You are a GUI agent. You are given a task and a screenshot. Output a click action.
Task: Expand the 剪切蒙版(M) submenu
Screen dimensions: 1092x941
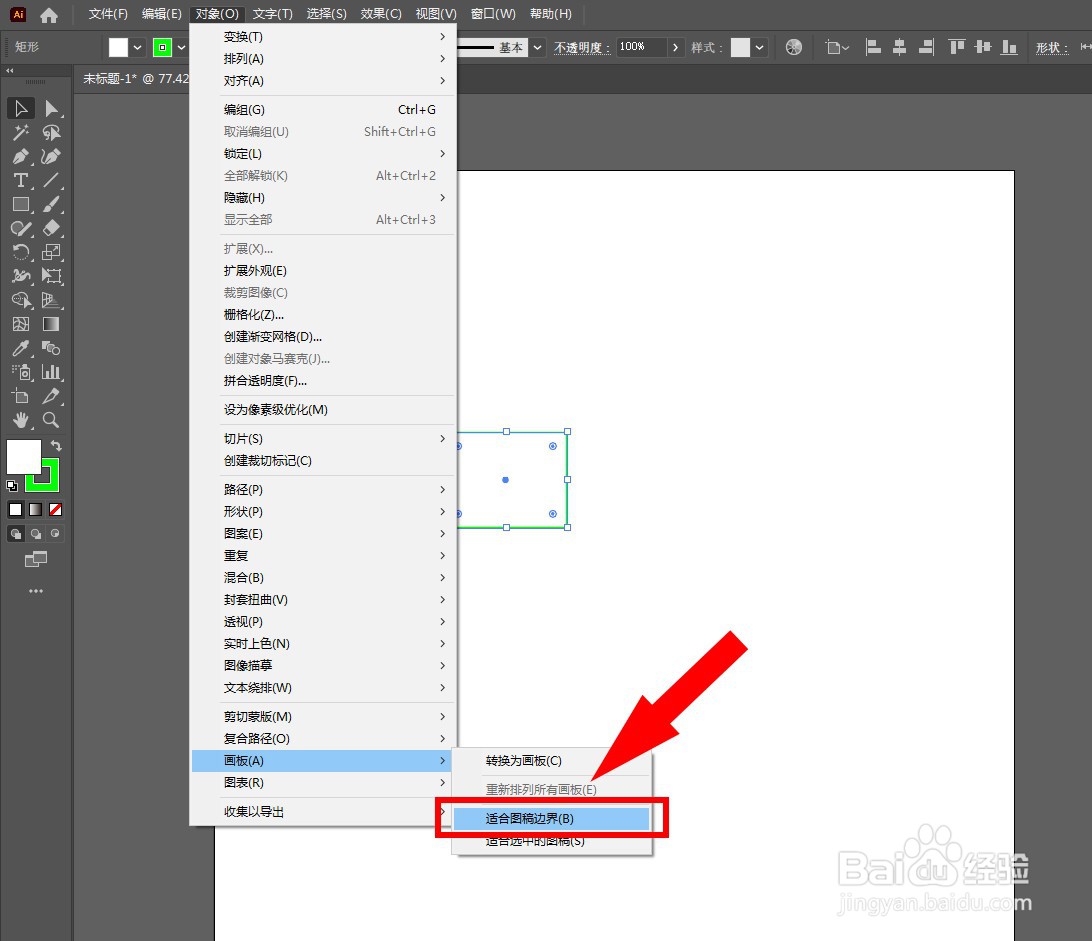[x=324, y=717]
